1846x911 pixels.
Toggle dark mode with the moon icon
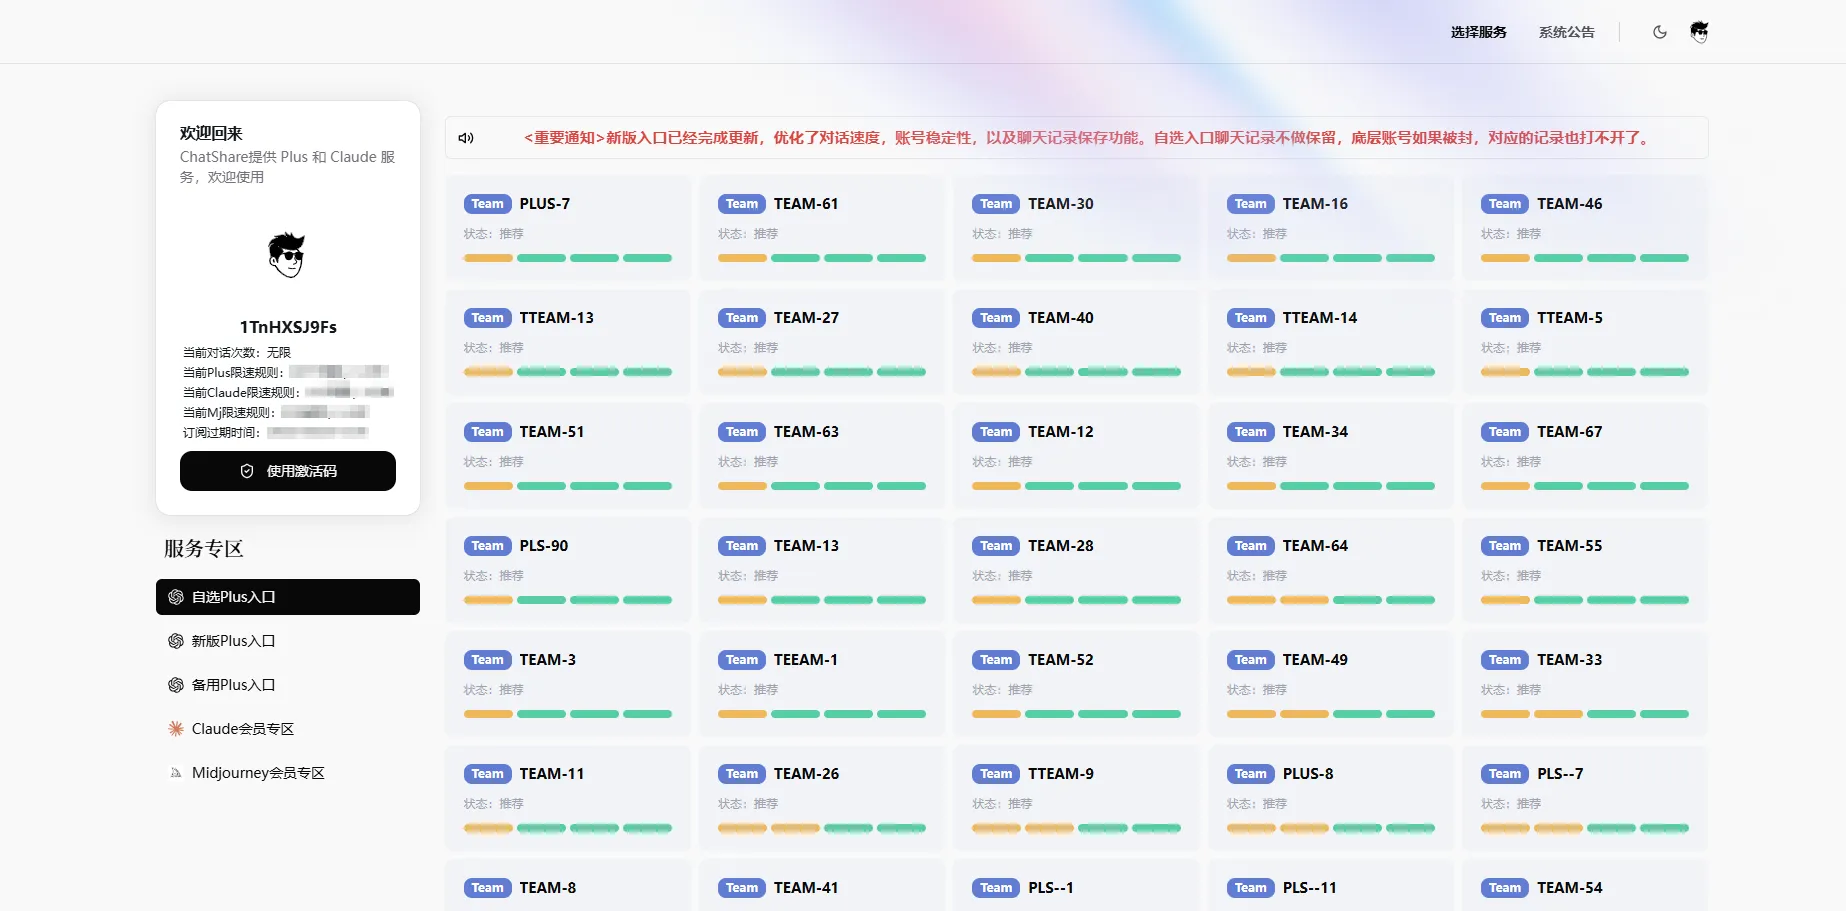click(1660, 32)
